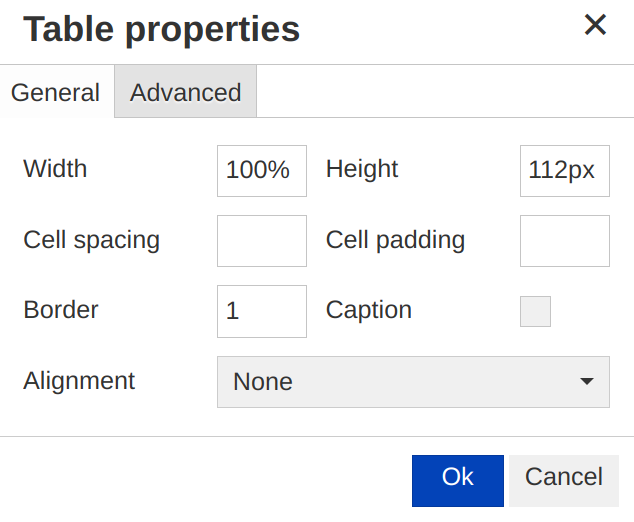The image size is (634, 522).
Task: Close the Table properties dialog
Action: pos(595,25)
